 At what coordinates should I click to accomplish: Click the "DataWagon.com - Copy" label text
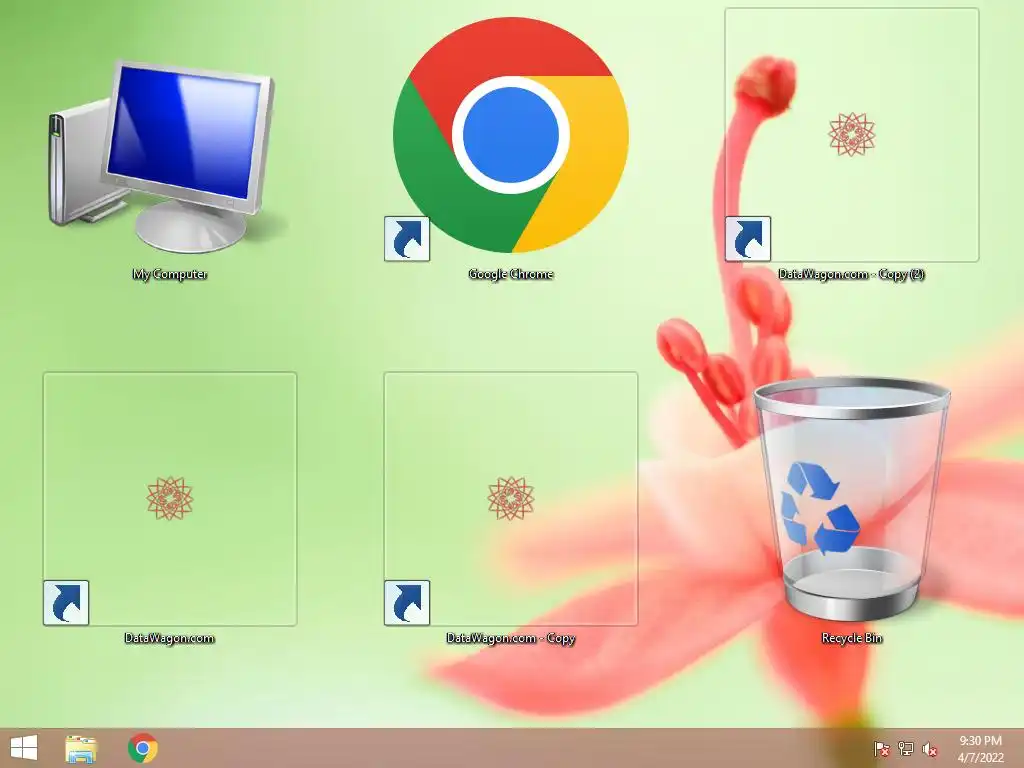[x=511, y=638]
